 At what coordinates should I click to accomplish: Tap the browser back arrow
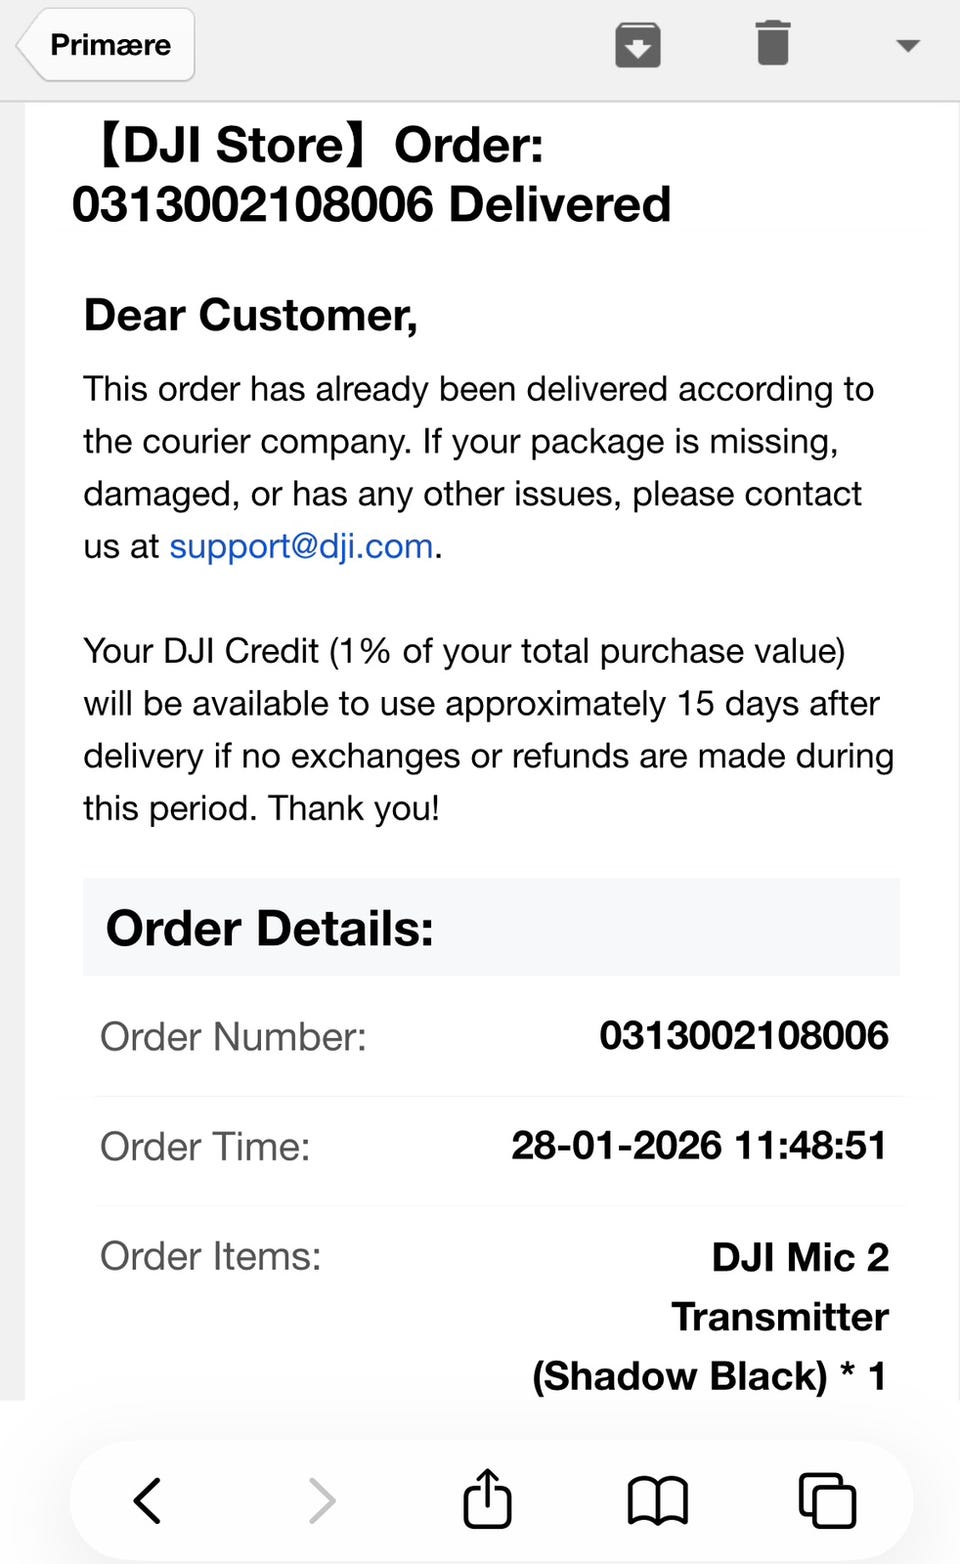(147, 1500)
